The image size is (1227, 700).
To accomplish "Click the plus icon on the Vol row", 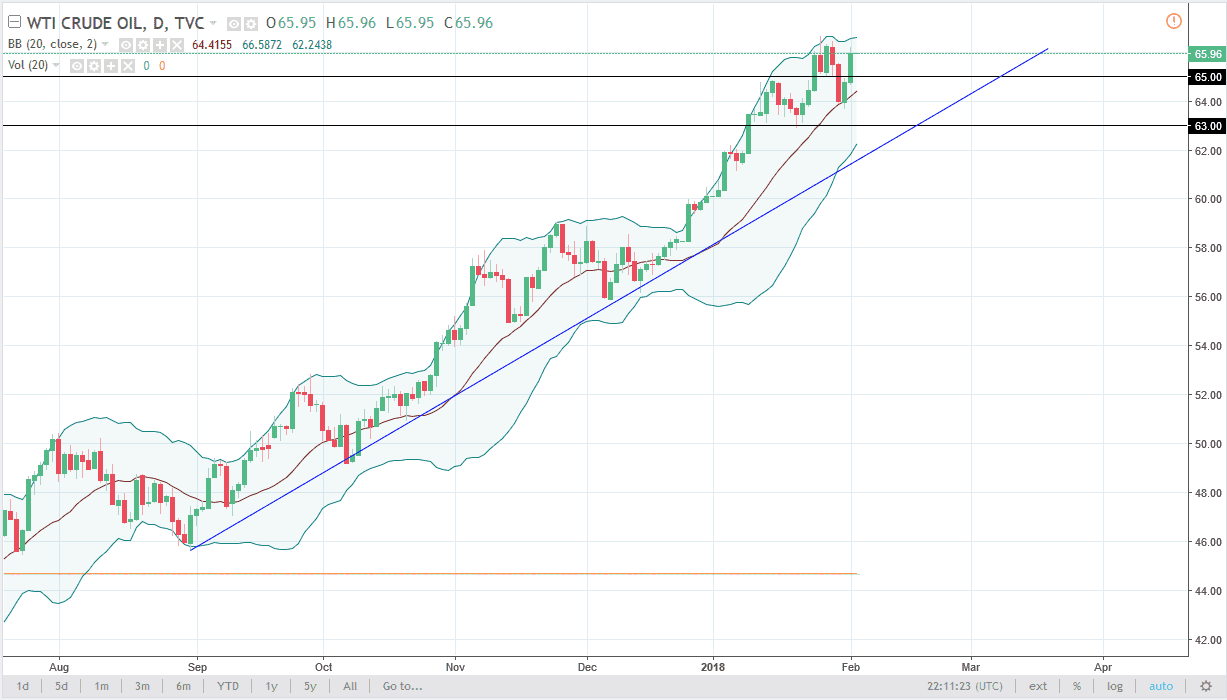I will point(111,66).
